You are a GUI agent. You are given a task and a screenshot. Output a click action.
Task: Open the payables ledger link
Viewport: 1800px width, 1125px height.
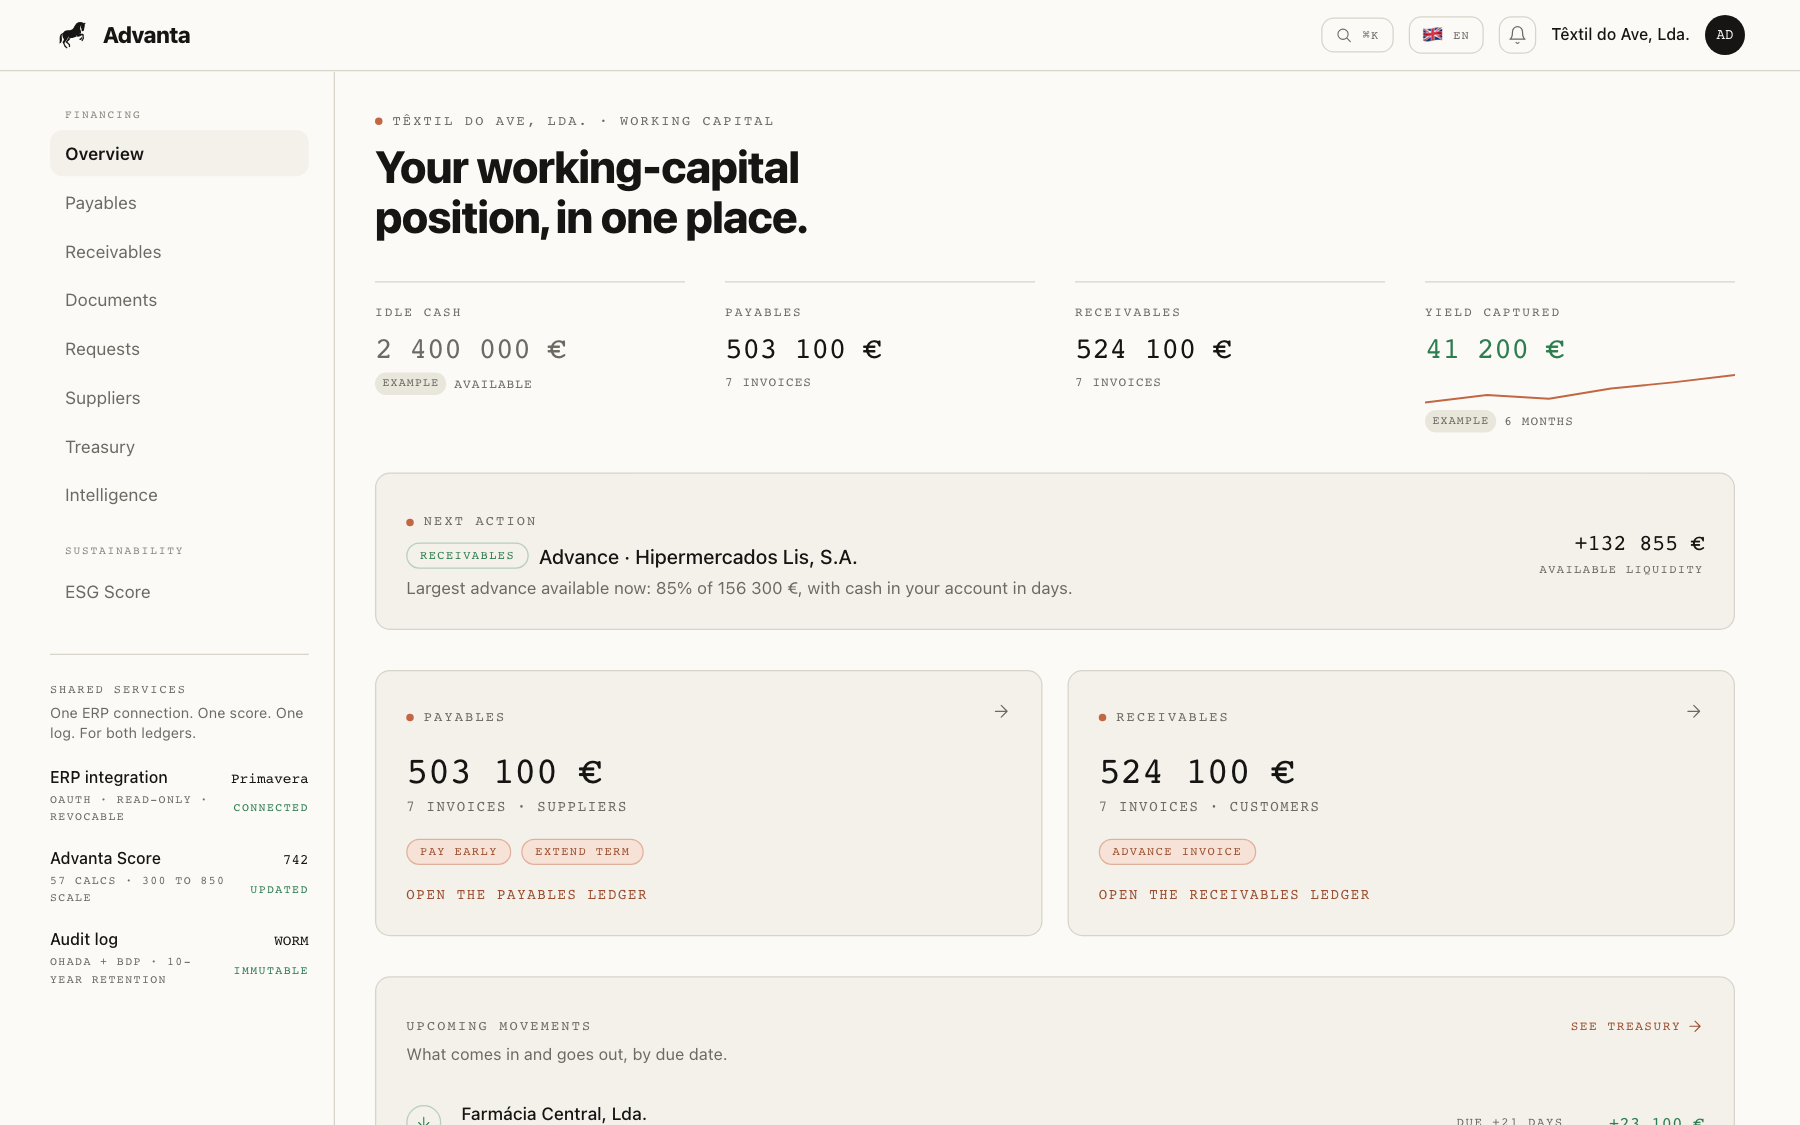(x=526, y=895)
